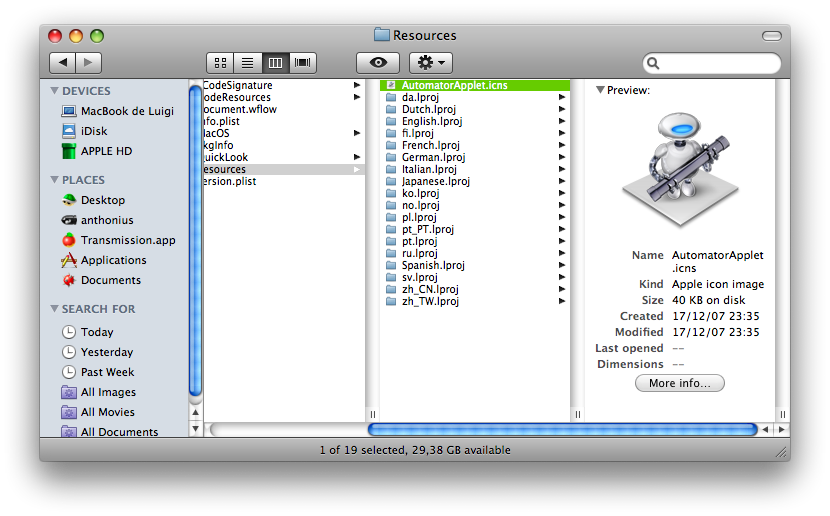Open the anthonius home folder
This screenshot has height=516, width=830.
pos(97,220)
